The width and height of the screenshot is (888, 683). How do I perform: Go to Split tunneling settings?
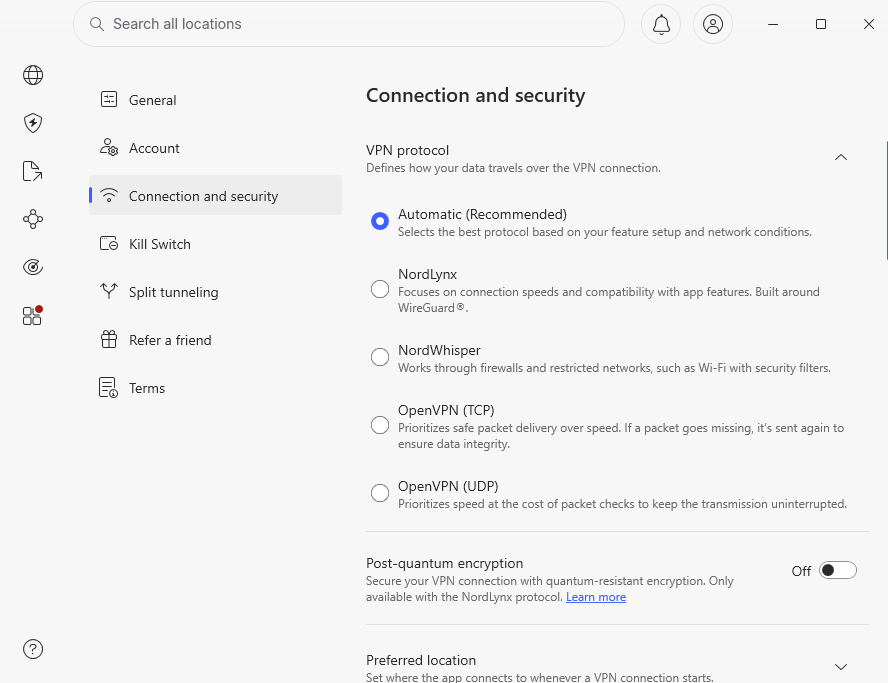click(215, 292)
